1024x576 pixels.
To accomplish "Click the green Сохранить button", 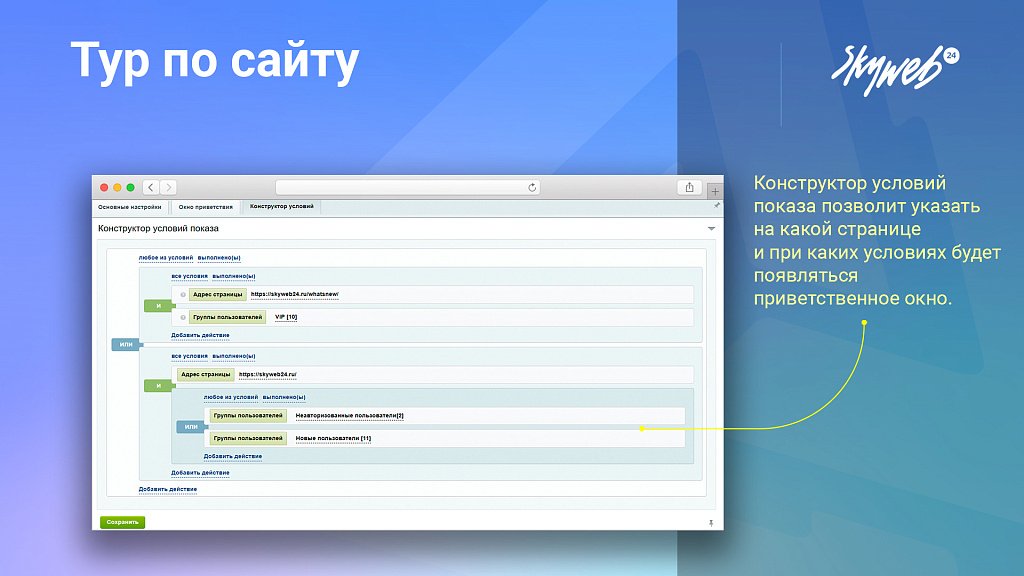I will [124, 523].
